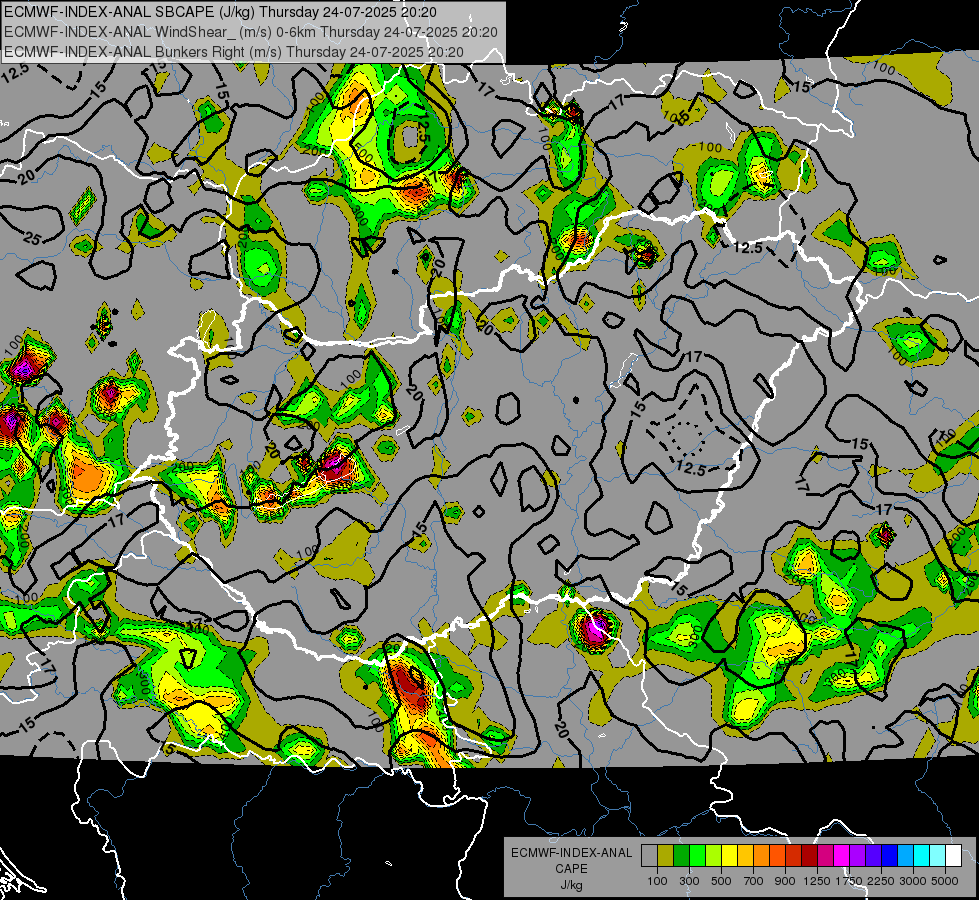Click the legend tick value 900
This screenshot has height=900, width=979.
(x=785, y=881)
